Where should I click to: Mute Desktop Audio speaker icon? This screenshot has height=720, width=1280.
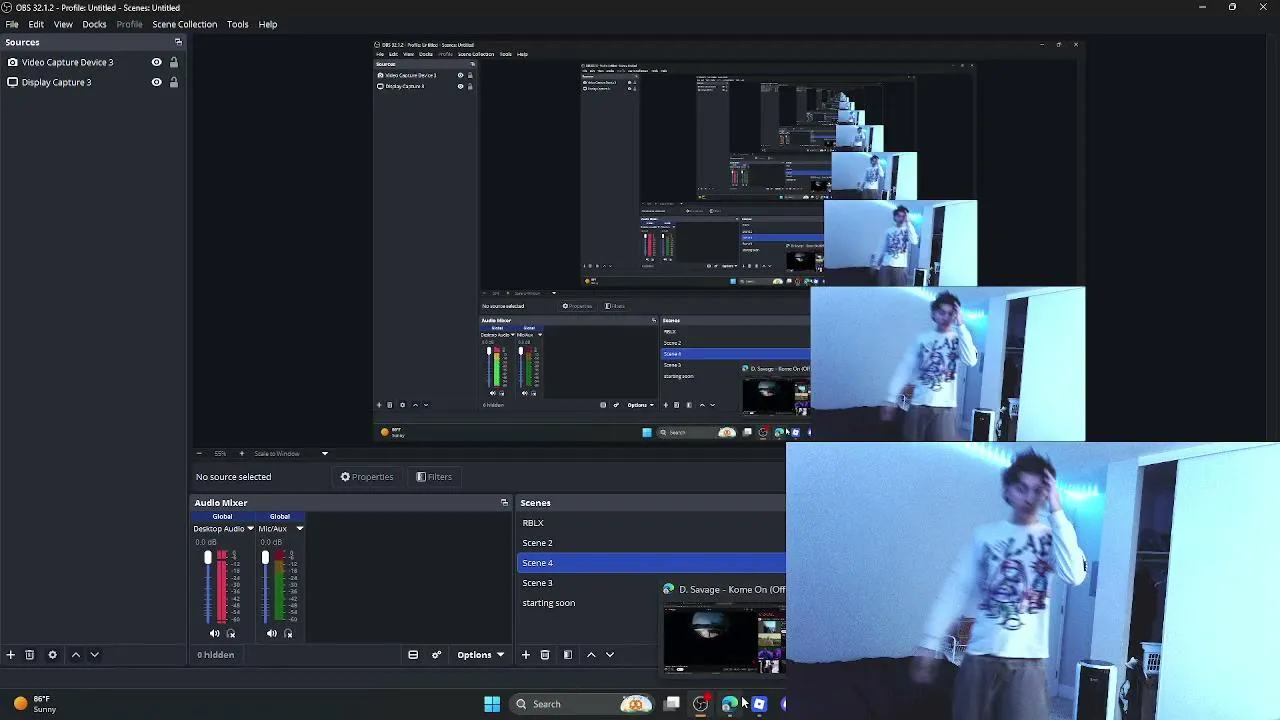click(214, 633)
